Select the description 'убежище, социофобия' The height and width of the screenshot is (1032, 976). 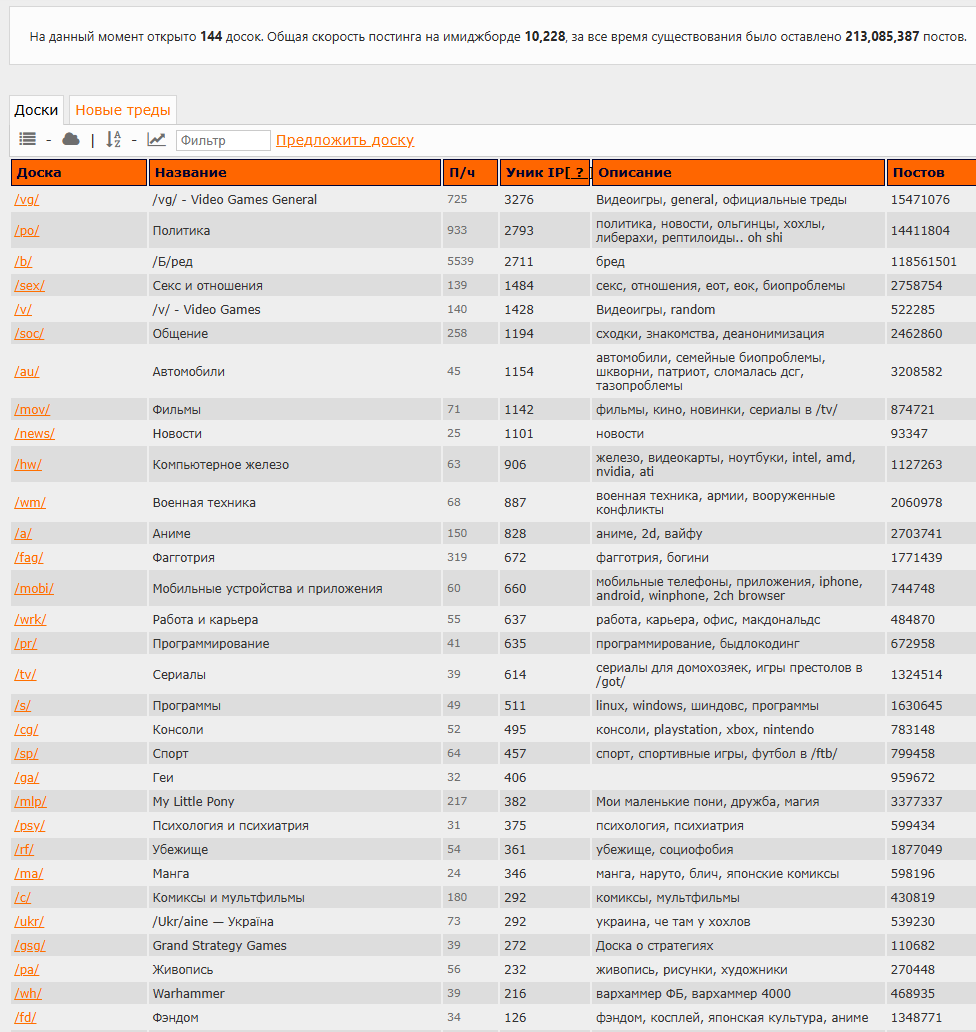pos(665,850)
